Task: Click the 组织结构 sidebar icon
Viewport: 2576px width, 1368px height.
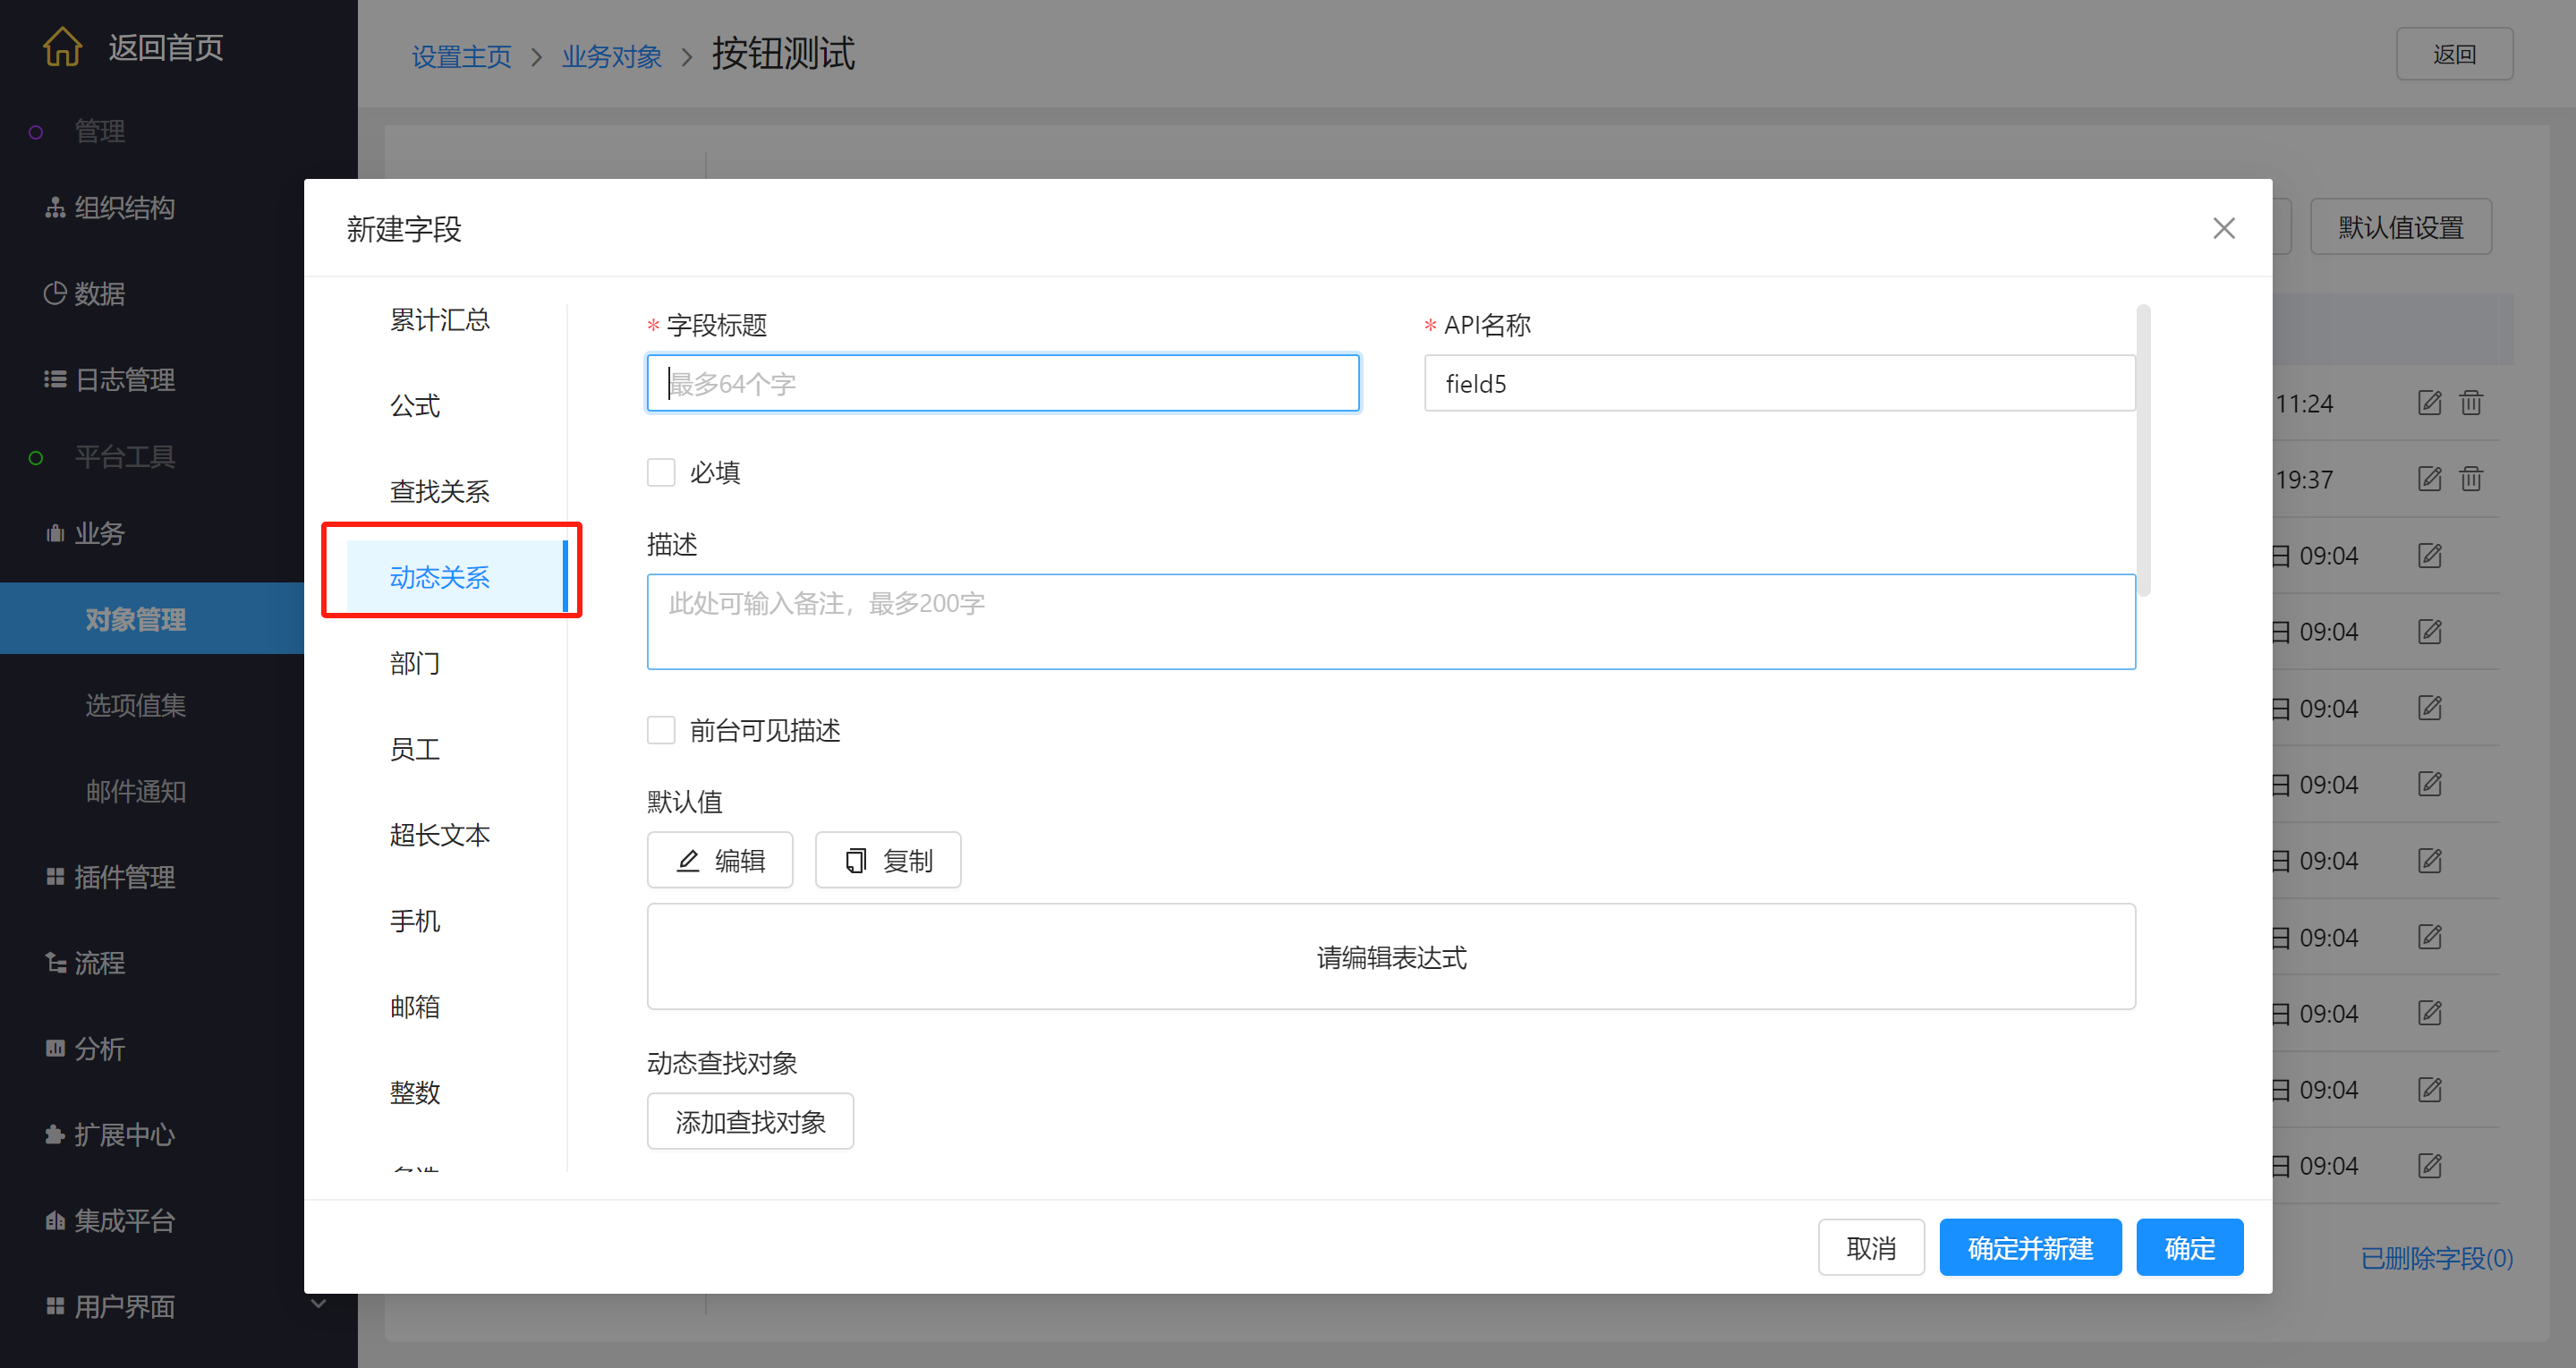Action: (55, 208)
